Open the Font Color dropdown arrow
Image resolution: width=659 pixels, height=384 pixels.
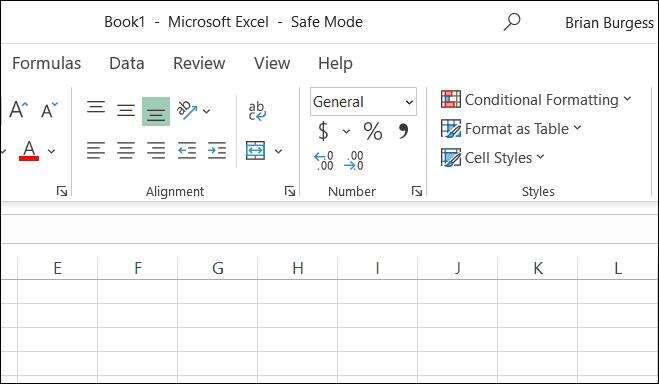51,151
